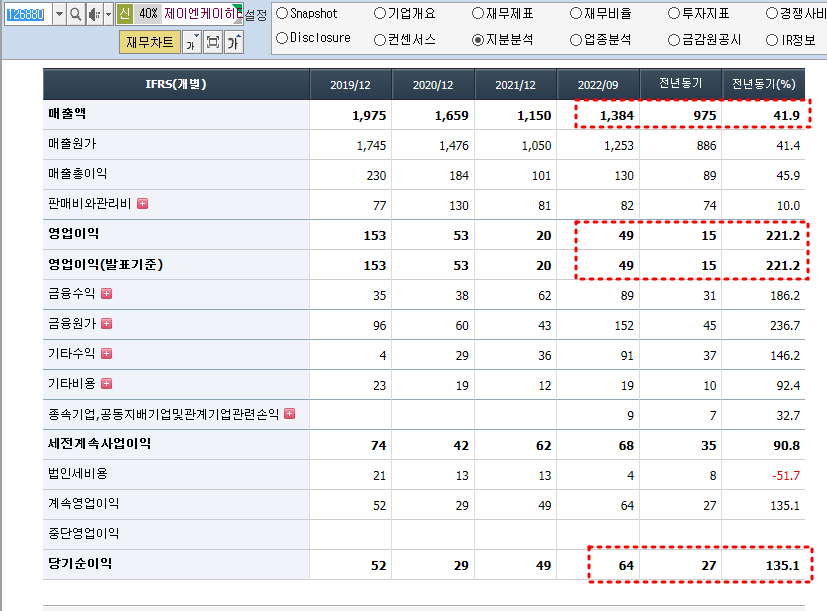
Task: Select the Disclosure radio button
Action: (x=282, y=38)
